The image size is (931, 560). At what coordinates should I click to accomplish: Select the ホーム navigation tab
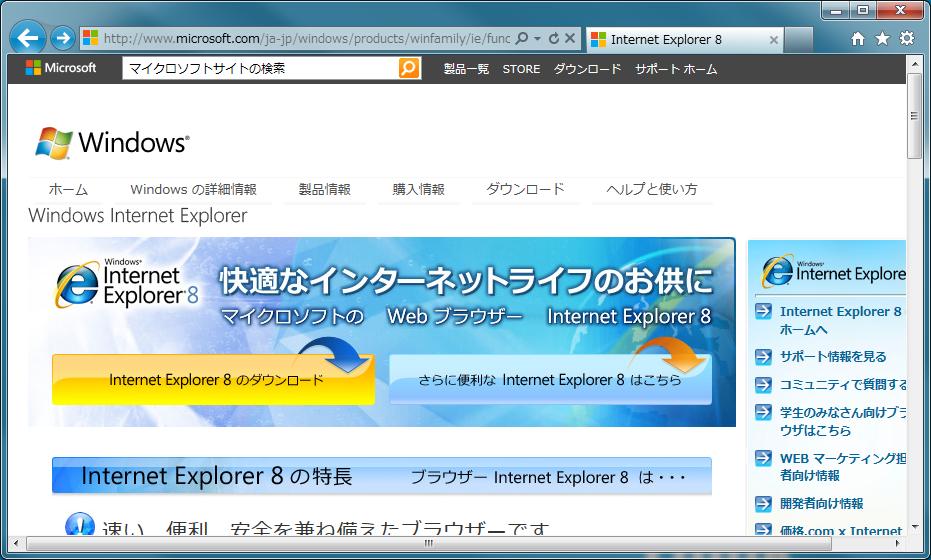pyautogui.click(x=68, y=189)
